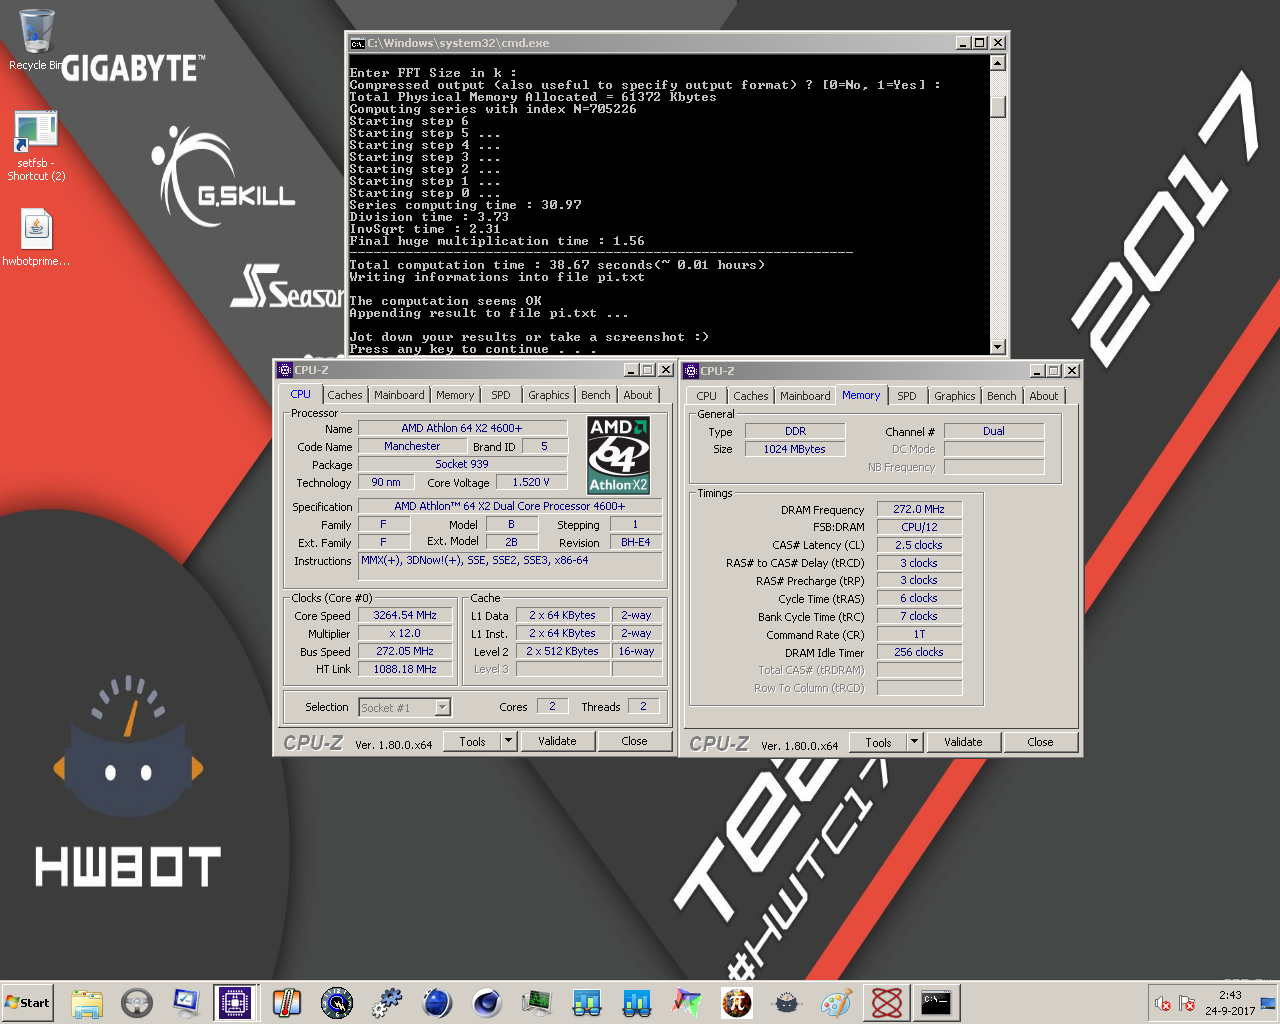This screenshot has height=1024, width=1280.
Task: Click the green chip monitor taskbar icon
Action: (537, 1002)
